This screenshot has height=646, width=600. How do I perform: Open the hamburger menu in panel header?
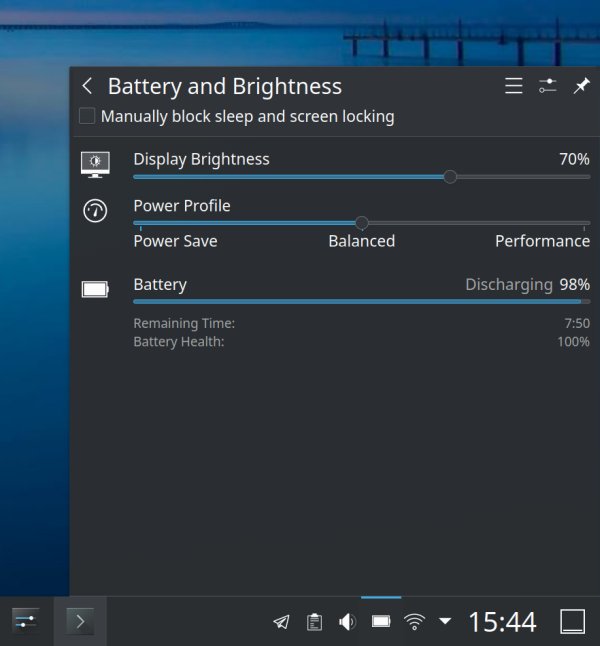tap(513, 86)
